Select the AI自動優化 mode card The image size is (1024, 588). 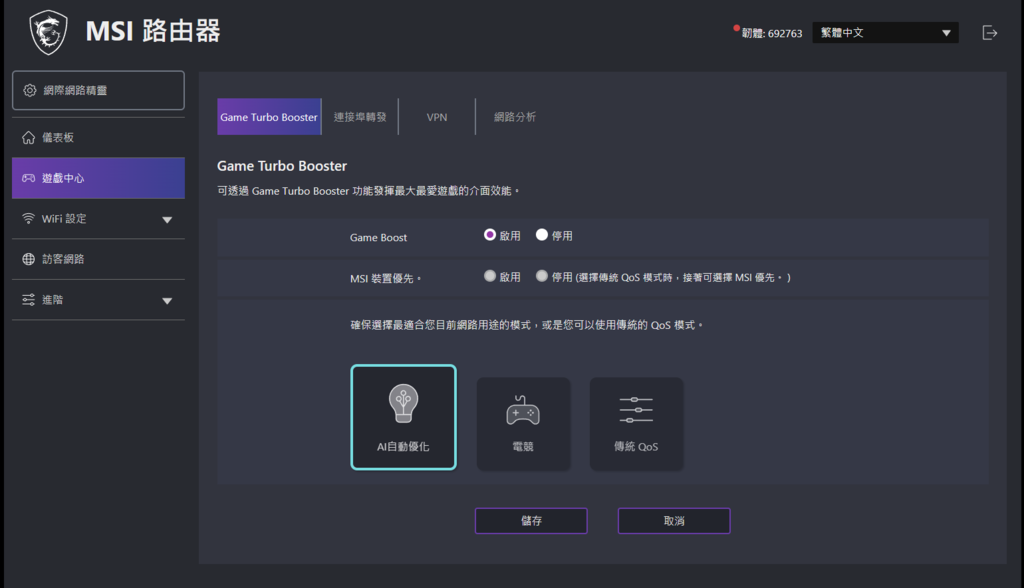click(x=404, y=417)
